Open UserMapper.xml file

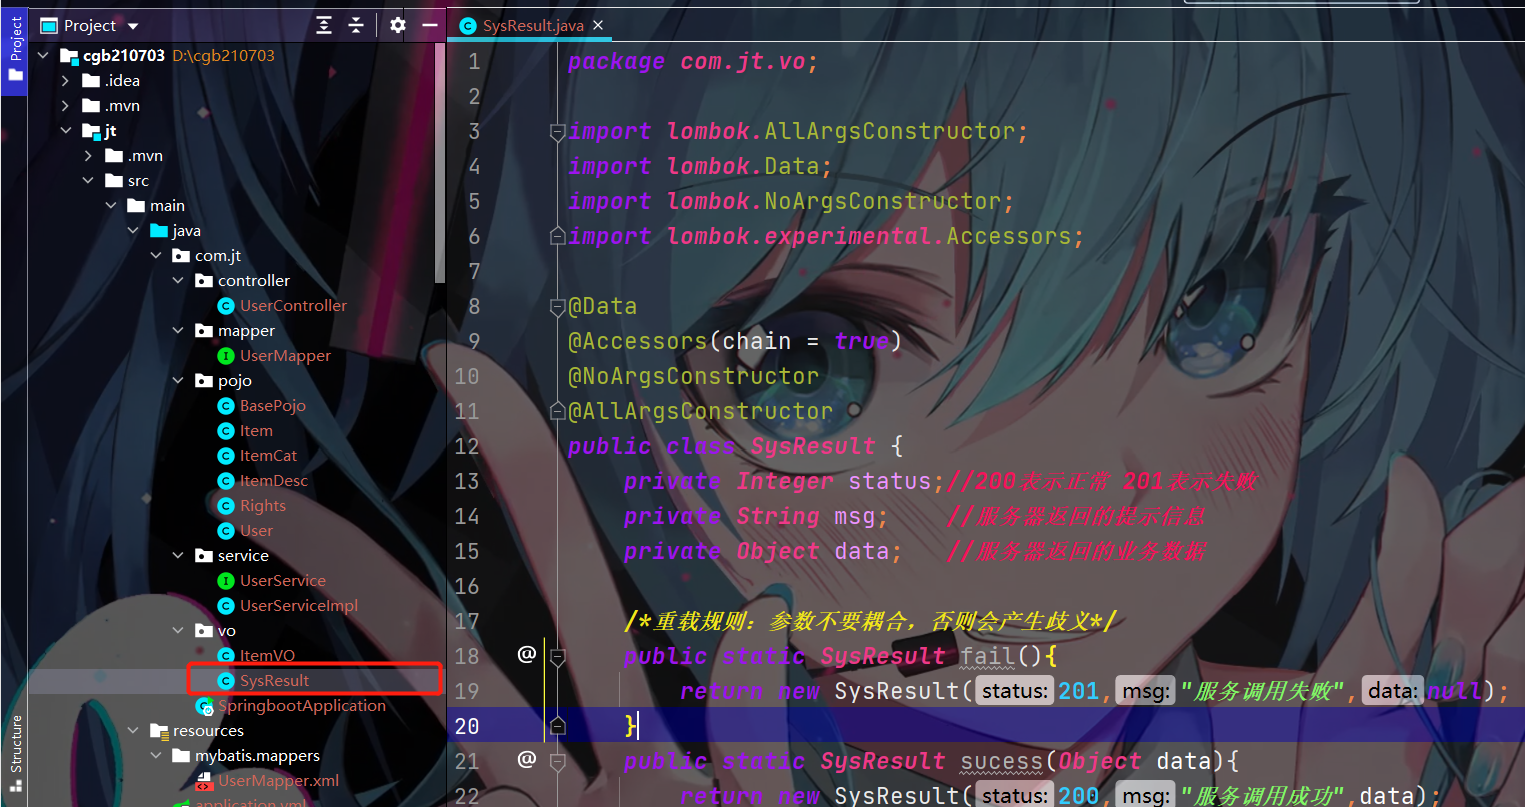click(x=278, y=780)
